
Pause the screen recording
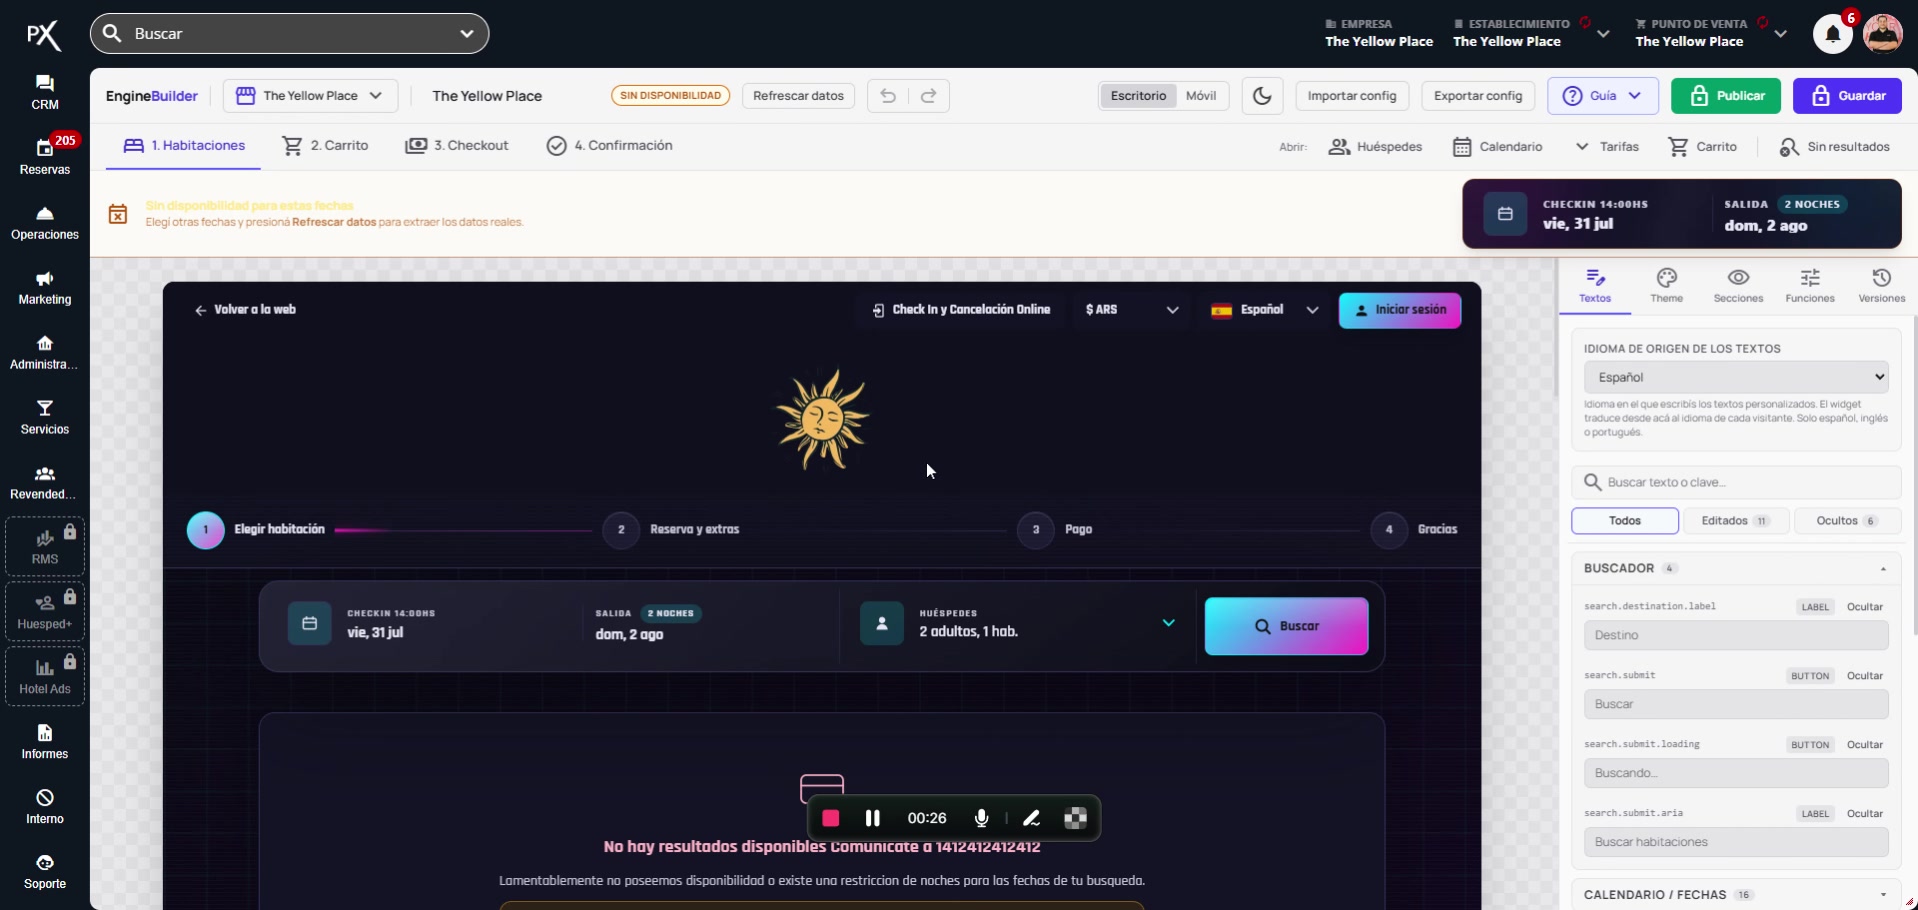[872, 818]
